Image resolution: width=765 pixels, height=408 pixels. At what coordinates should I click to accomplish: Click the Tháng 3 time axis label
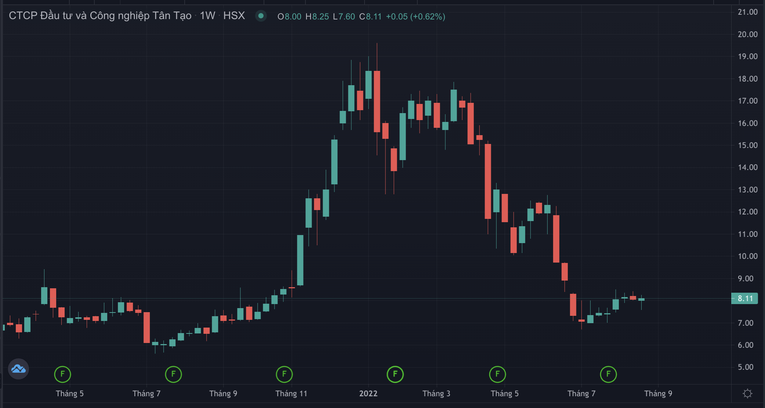pos(436,394)
